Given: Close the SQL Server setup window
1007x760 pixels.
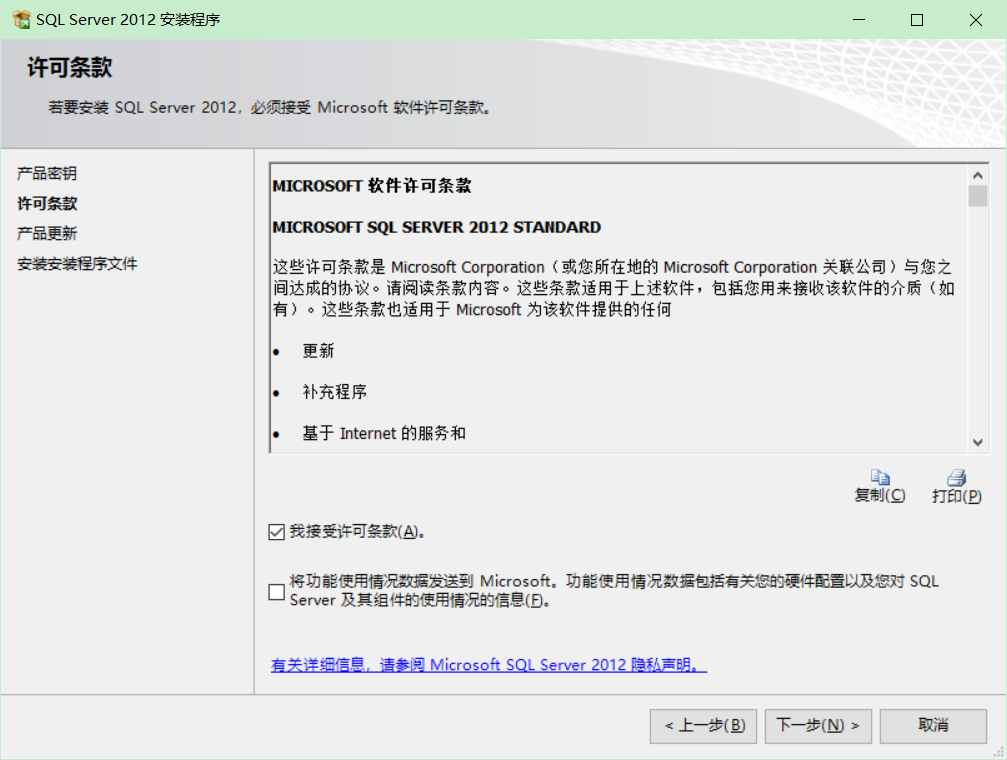Looking at the screenshot, I should click(x=976, y=20).
